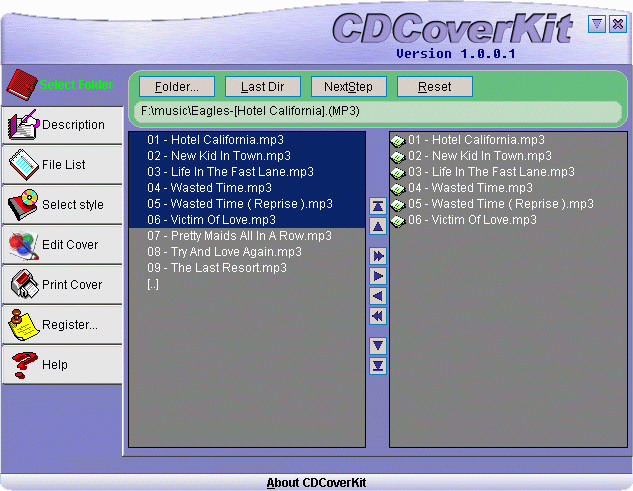This screenshot has height=491, width=633.
Task: Click icon beside 05 - Wasted Time (Reprise) in right list
Action: pyautogui.click(x=398, y=205)
